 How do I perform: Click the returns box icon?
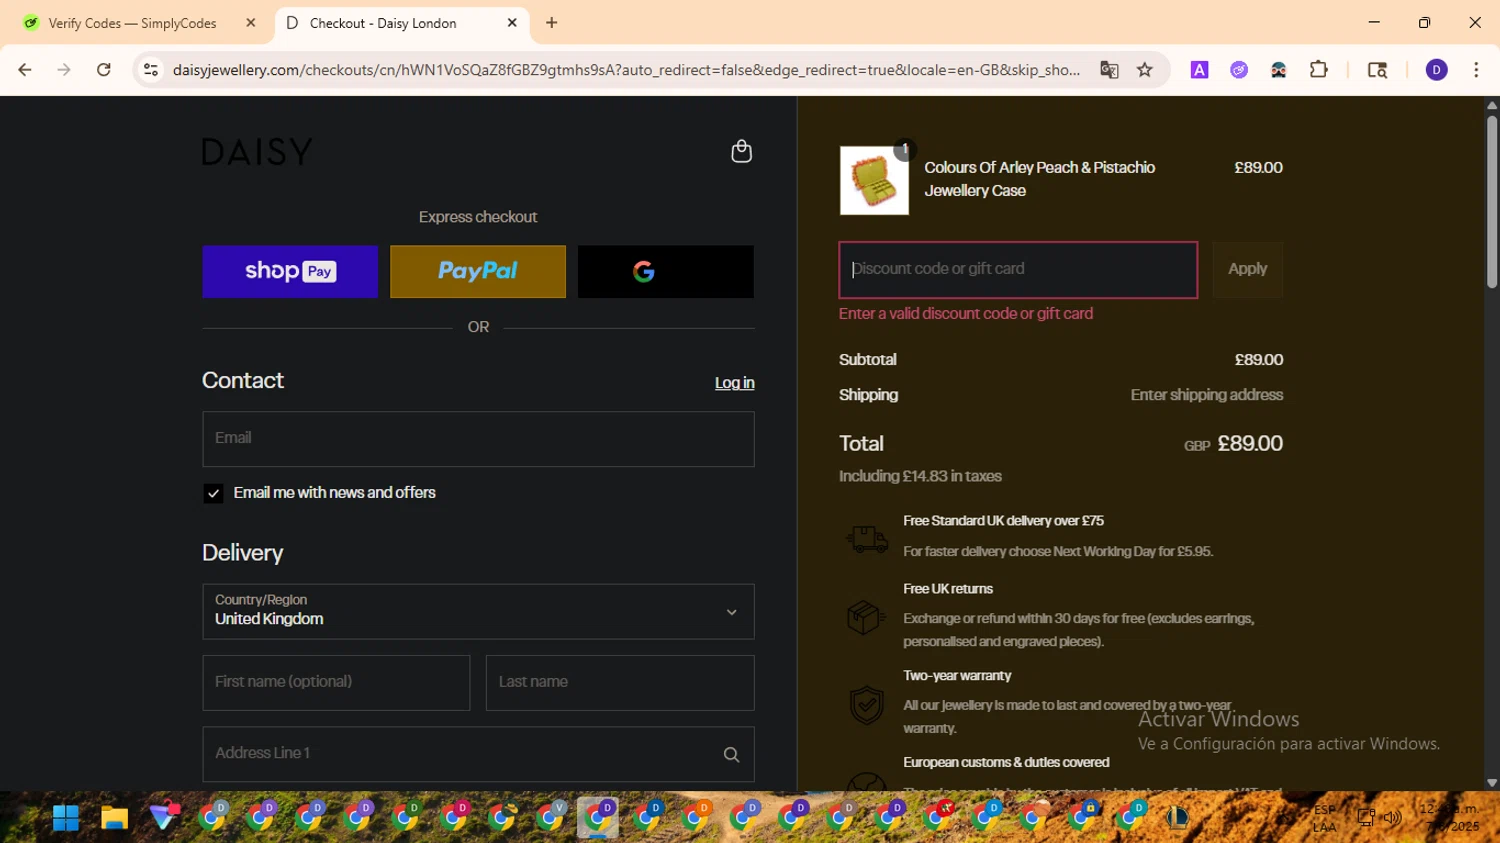(x=866, y=617)
